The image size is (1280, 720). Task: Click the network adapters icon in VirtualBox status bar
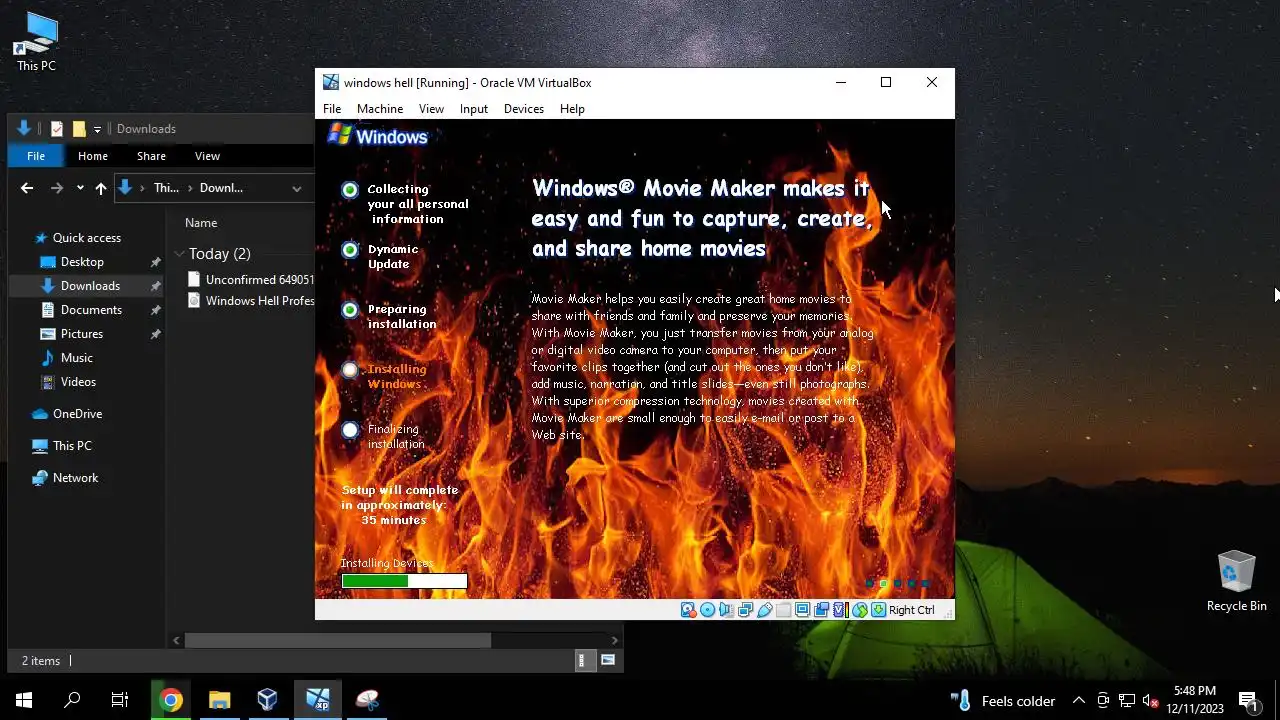[745, 610]
